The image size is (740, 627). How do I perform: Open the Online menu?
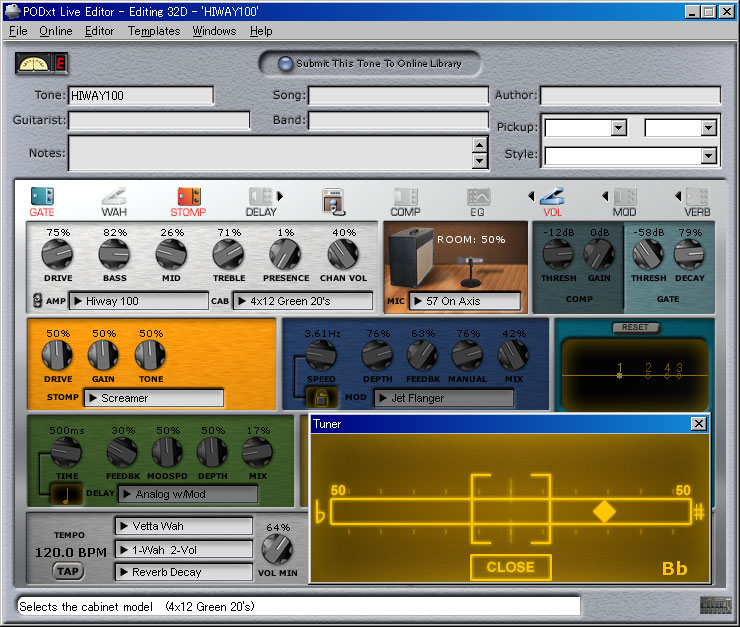[x=56, y=31]
